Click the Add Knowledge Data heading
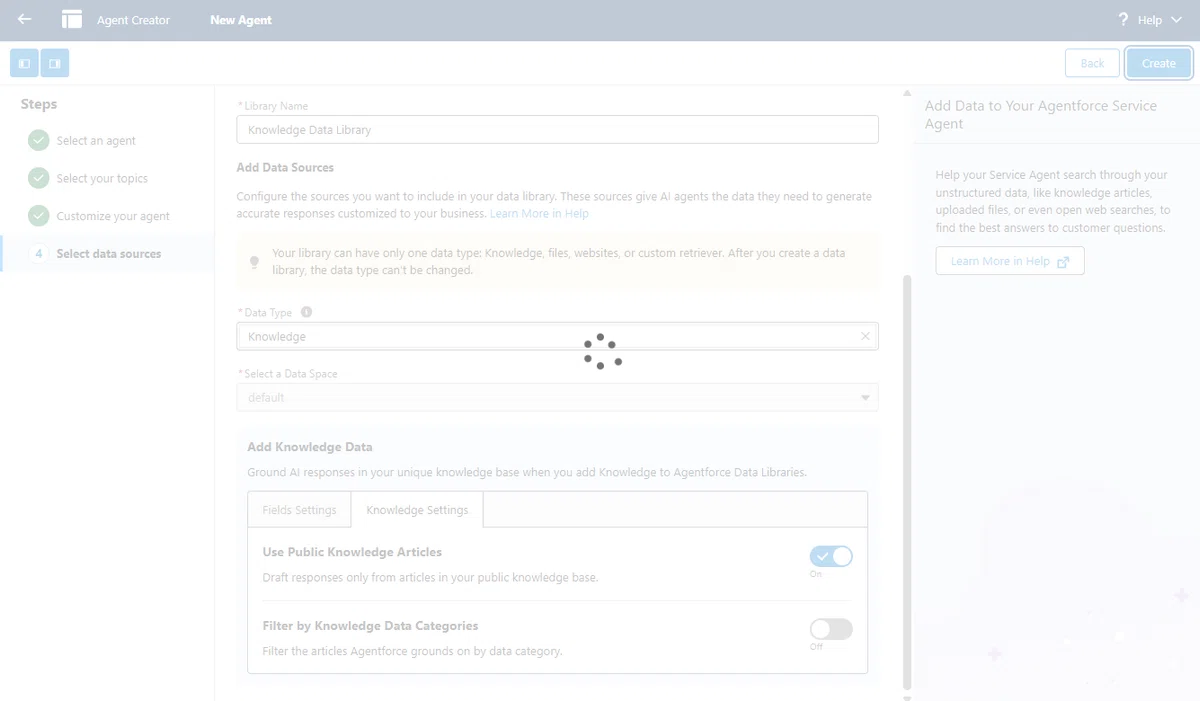Screen dimensions: 1200x701 pyautogui.click(x=310, y=447)
